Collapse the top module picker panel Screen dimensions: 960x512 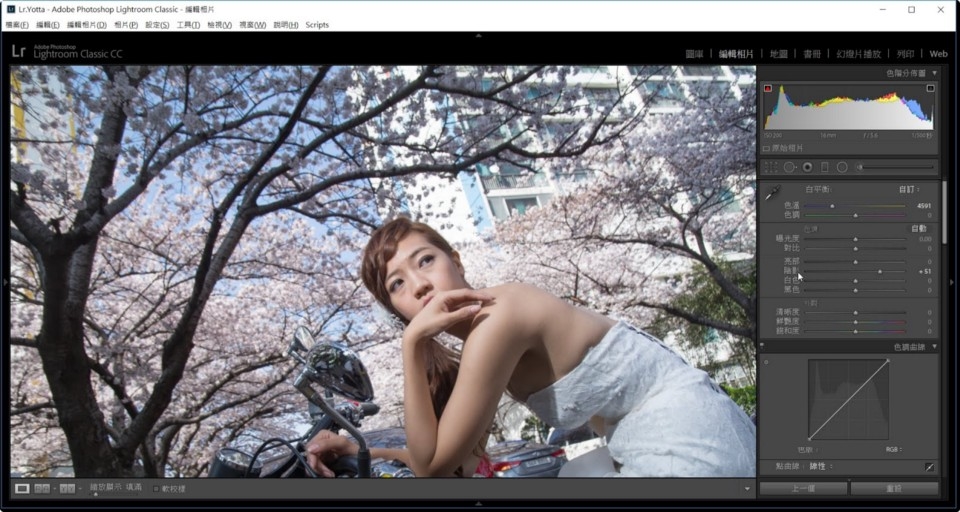pos(479,36)
